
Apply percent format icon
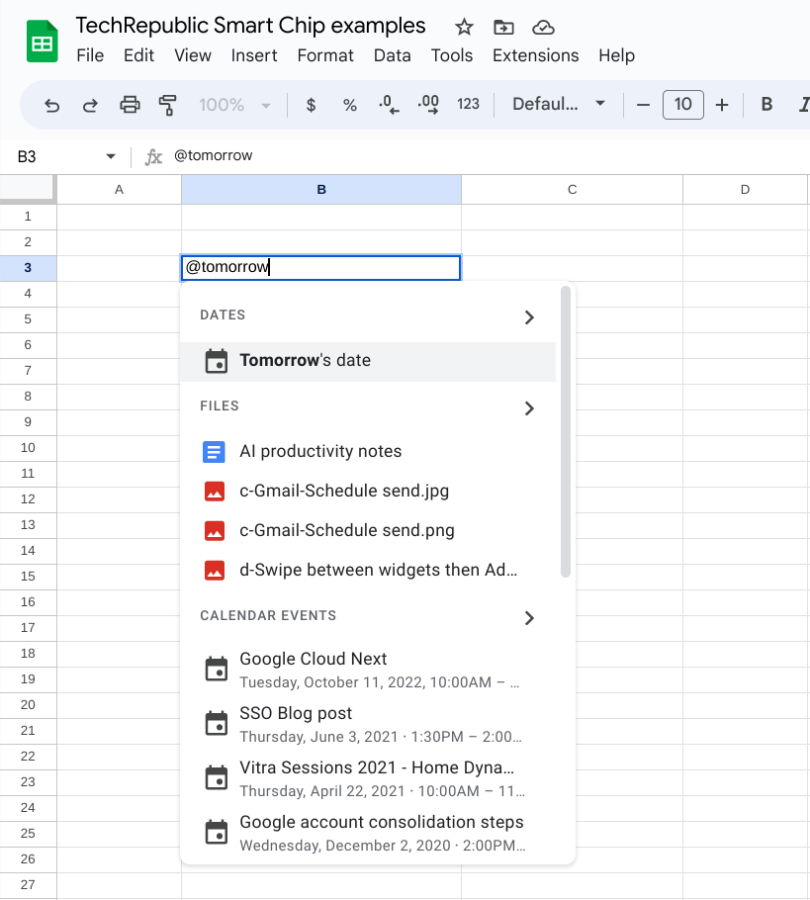coord(349,103)
